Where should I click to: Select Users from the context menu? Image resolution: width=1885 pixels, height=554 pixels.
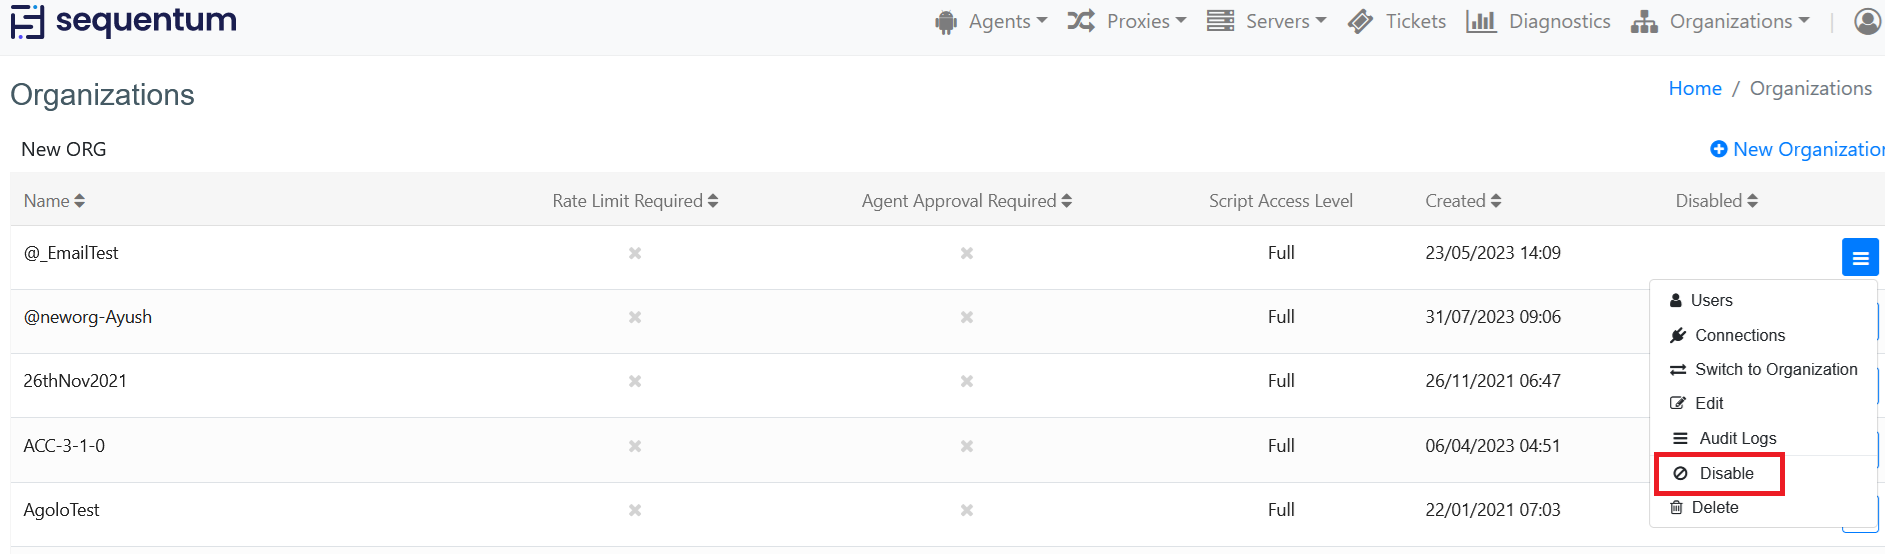(1711, 301)
